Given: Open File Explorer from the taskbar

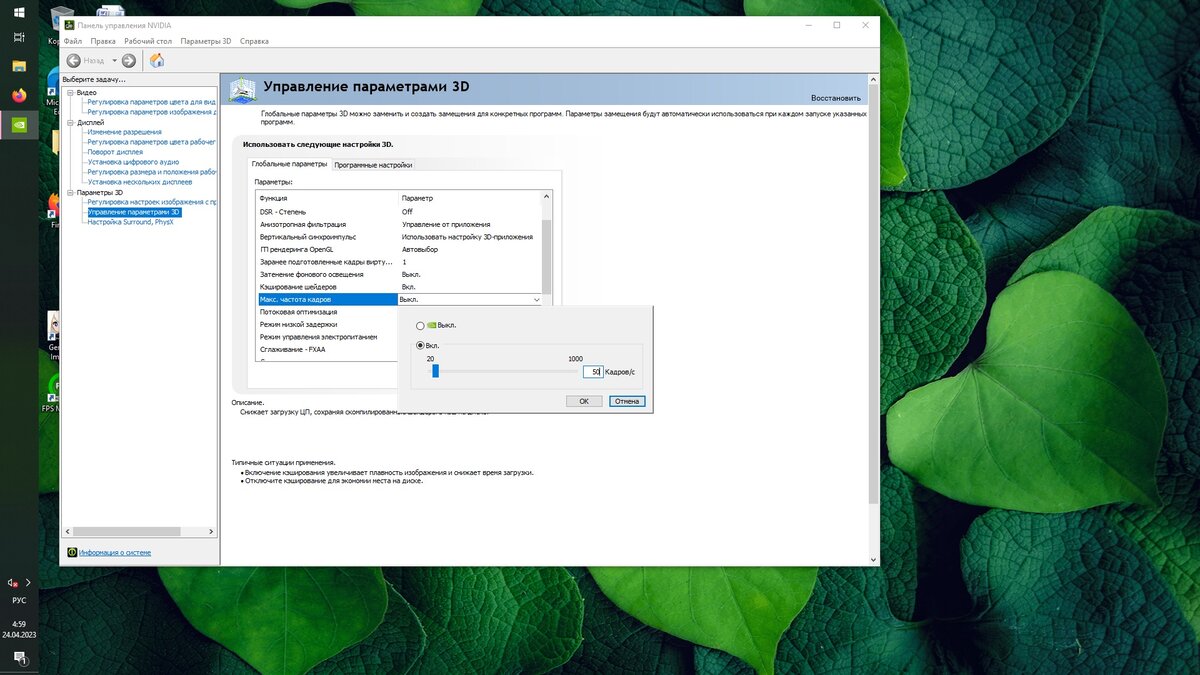Looking at the screenshot, I should tap(19, 66).
